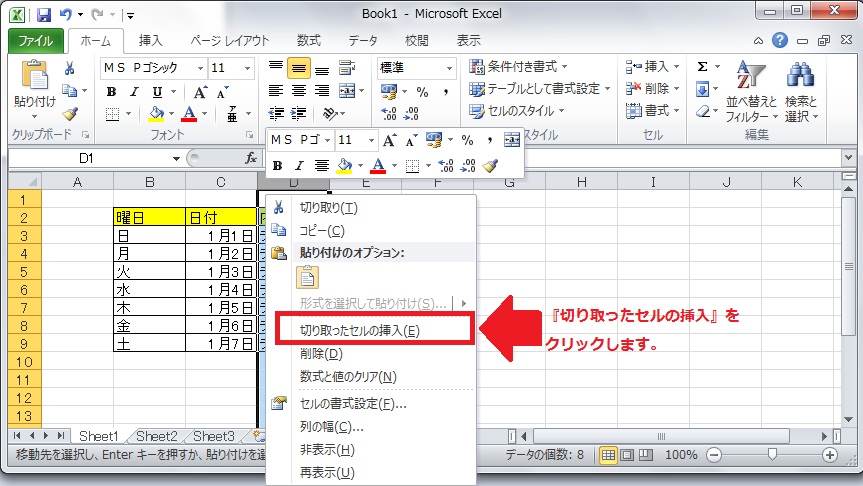
Task: Choose 削除(D) in context menu
Action: point(321,354)
